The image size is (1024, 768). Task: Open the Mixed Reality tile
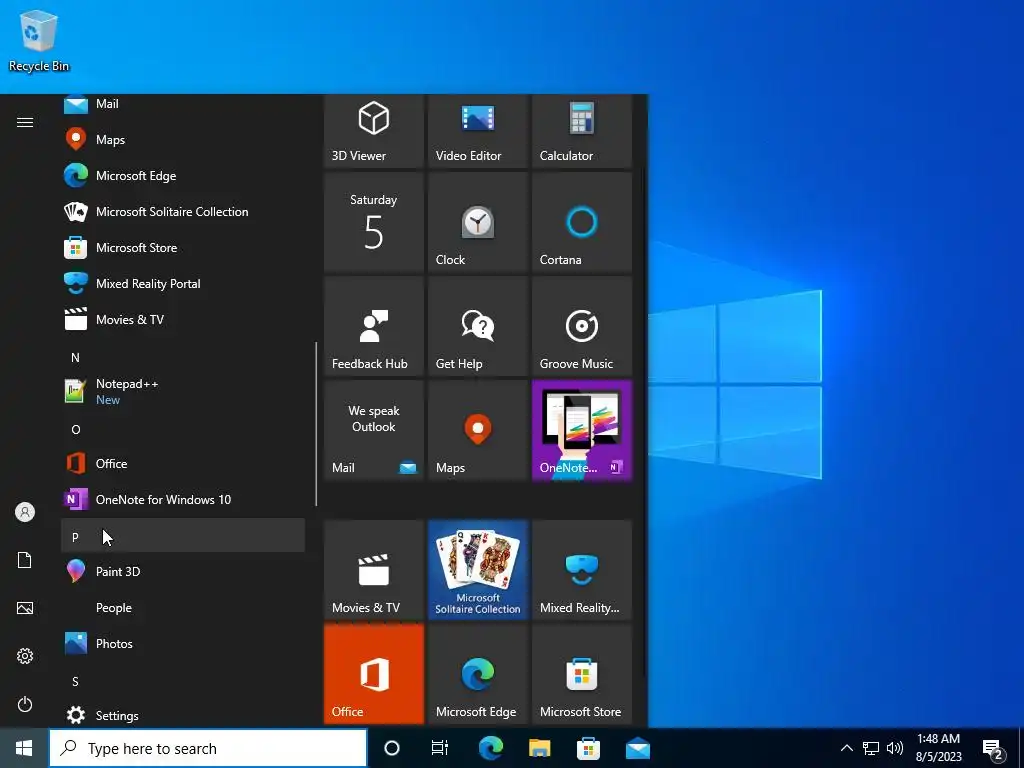581,569
